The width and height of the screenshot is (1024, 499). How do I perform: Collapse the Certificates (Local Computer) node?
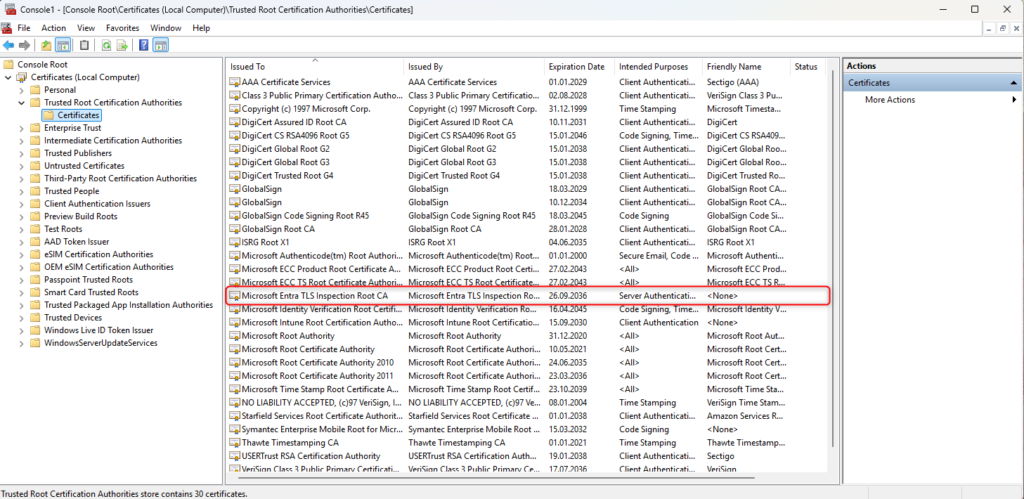[8, 77]
